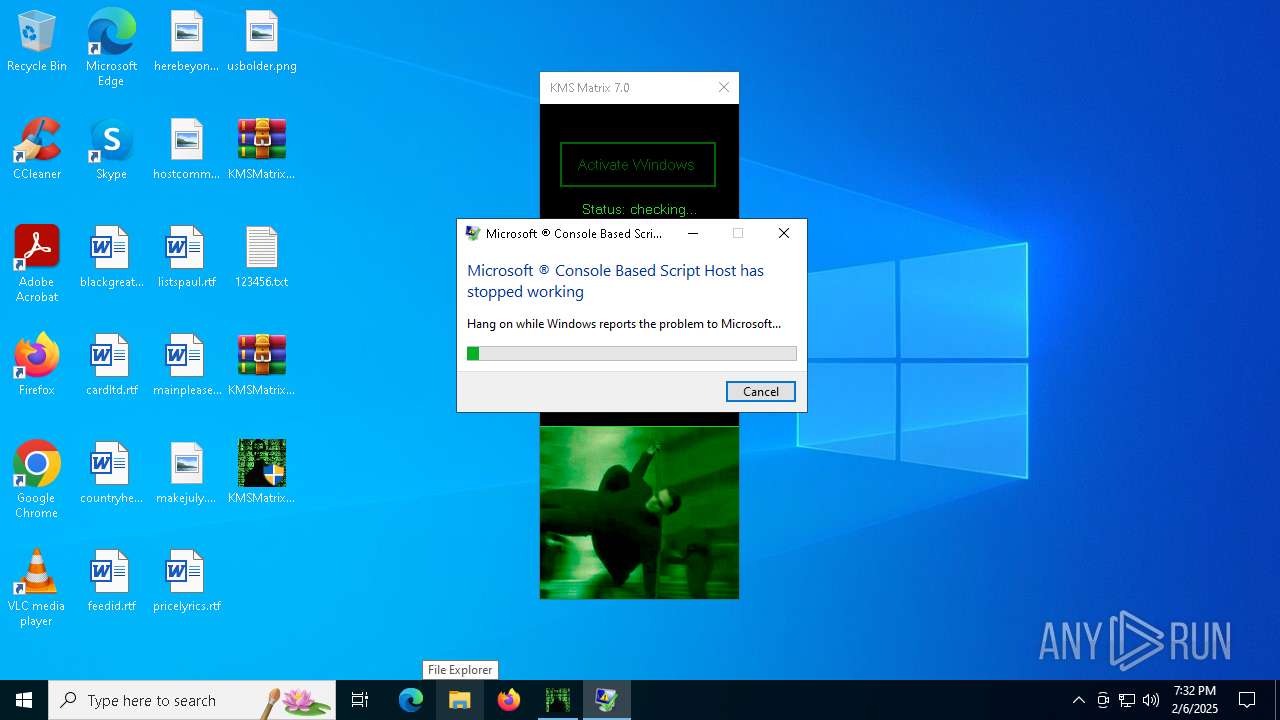Click the 'Hang on while Windows reports' message
Screen dimensions: 1280x720
[624, 324]
